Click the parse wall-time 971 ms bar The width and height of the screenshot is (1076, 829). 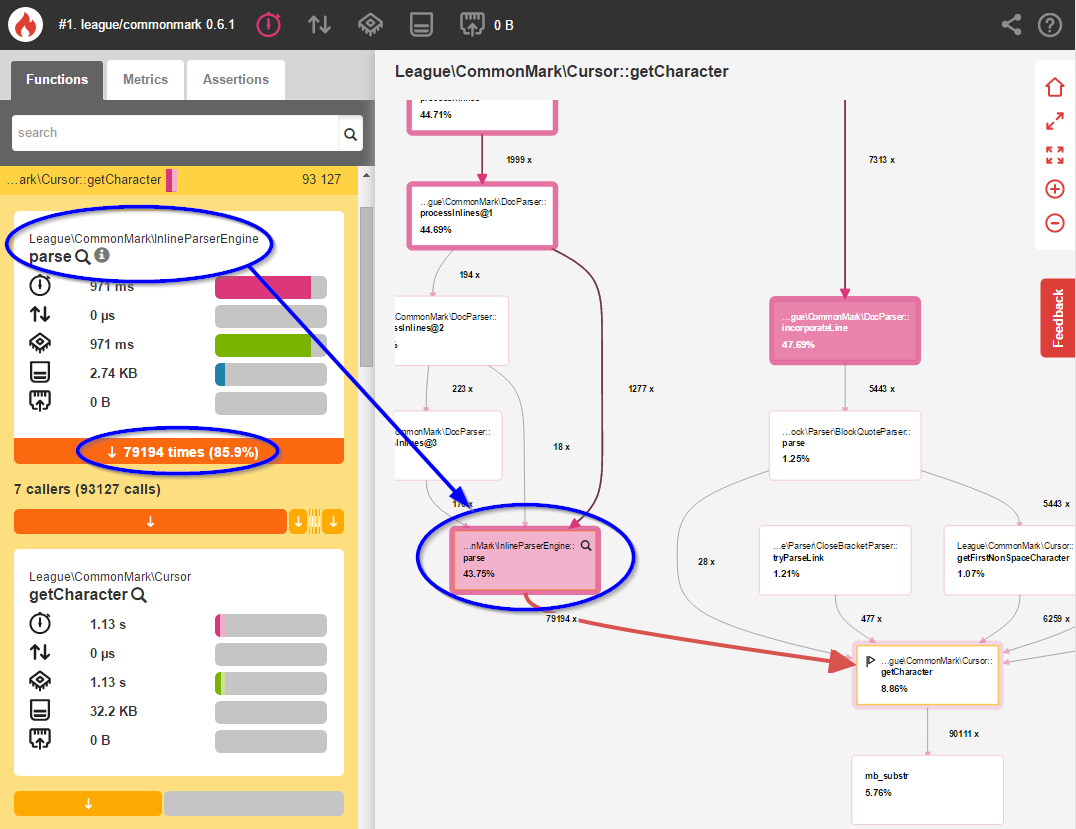click(x=270, y=287)
